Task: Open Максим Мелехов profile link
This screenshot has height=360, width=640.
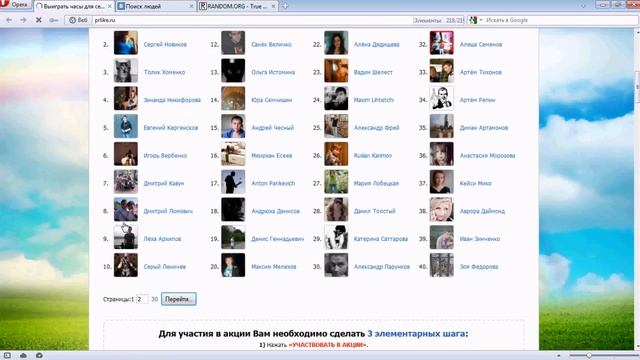Action: pyautogui.click(x=273, y=267)
